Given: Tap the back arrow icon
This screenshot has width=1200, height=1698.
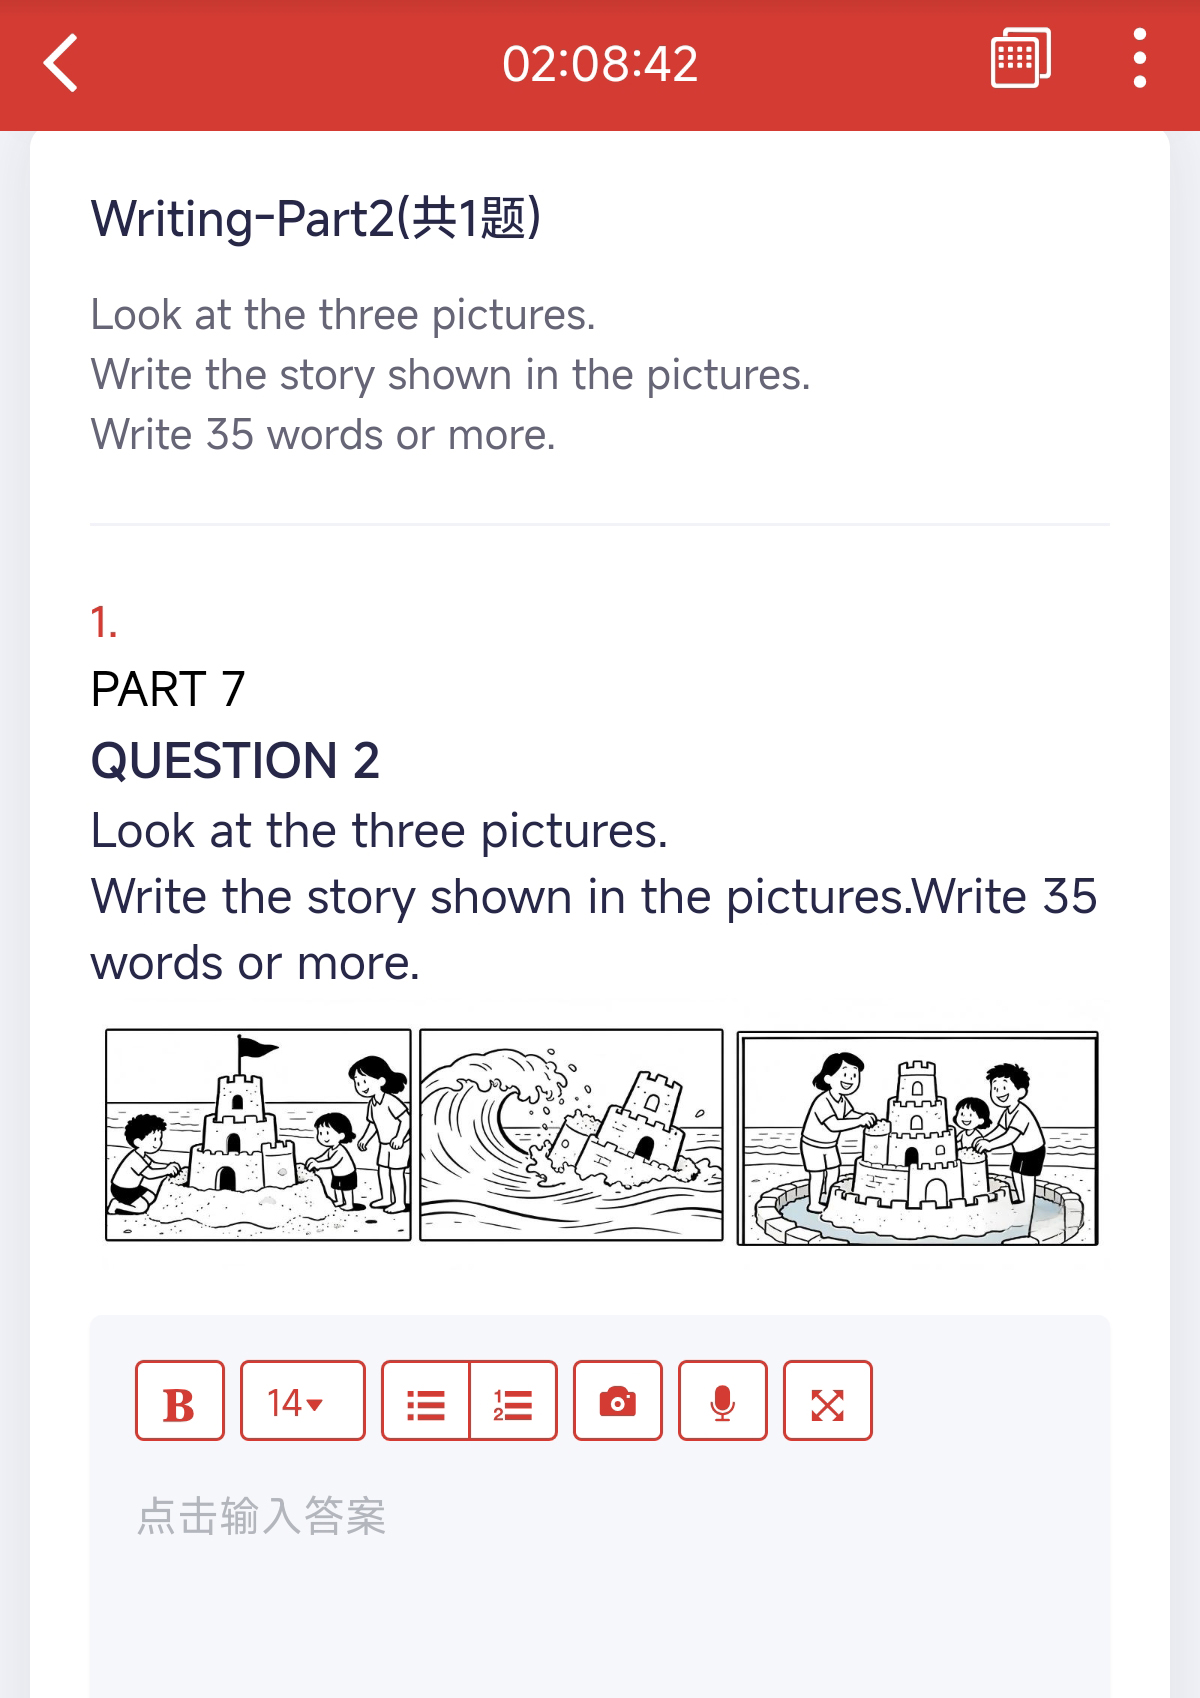Looking at the screenshot, I should [x=62, y=63].
